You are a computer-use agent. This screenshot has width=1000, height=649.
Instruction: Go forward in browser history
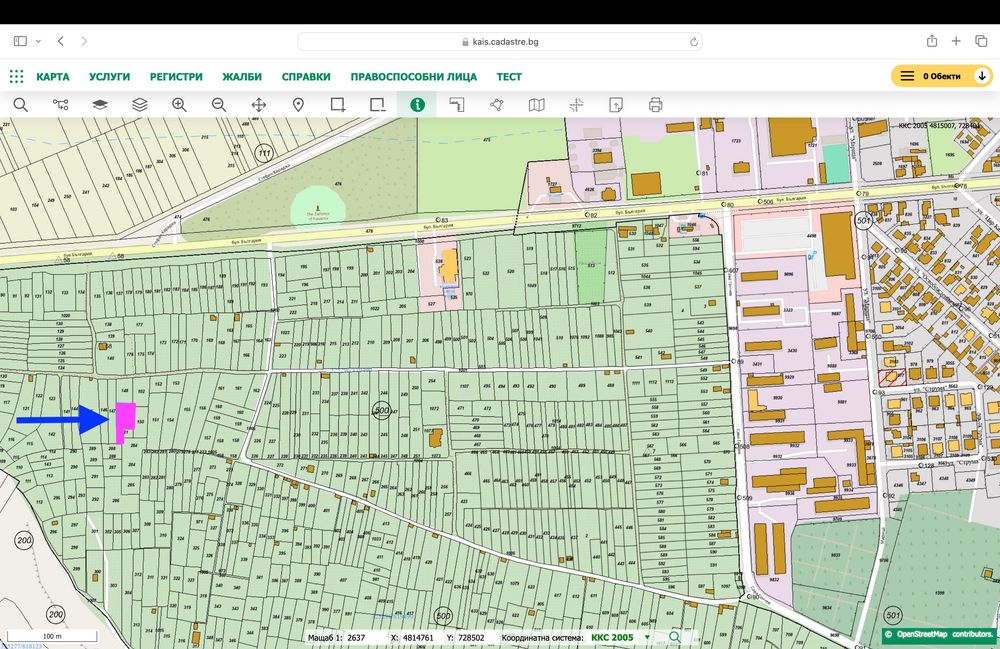[x=84, y=41]
